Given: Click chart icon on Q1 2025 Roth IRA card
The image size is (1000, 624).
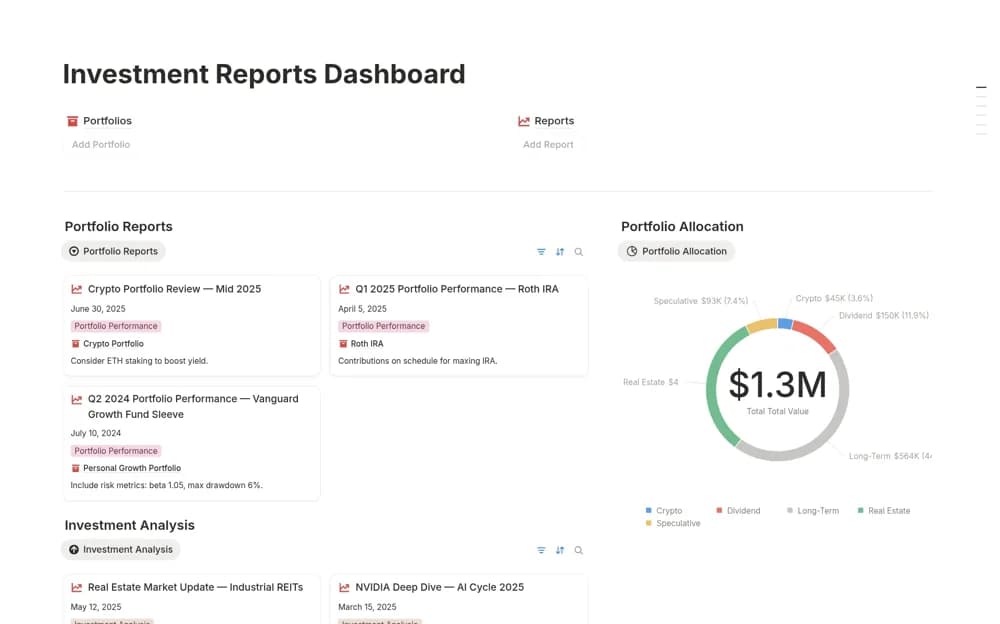Looking at the screenshot, I should [344, 289].
